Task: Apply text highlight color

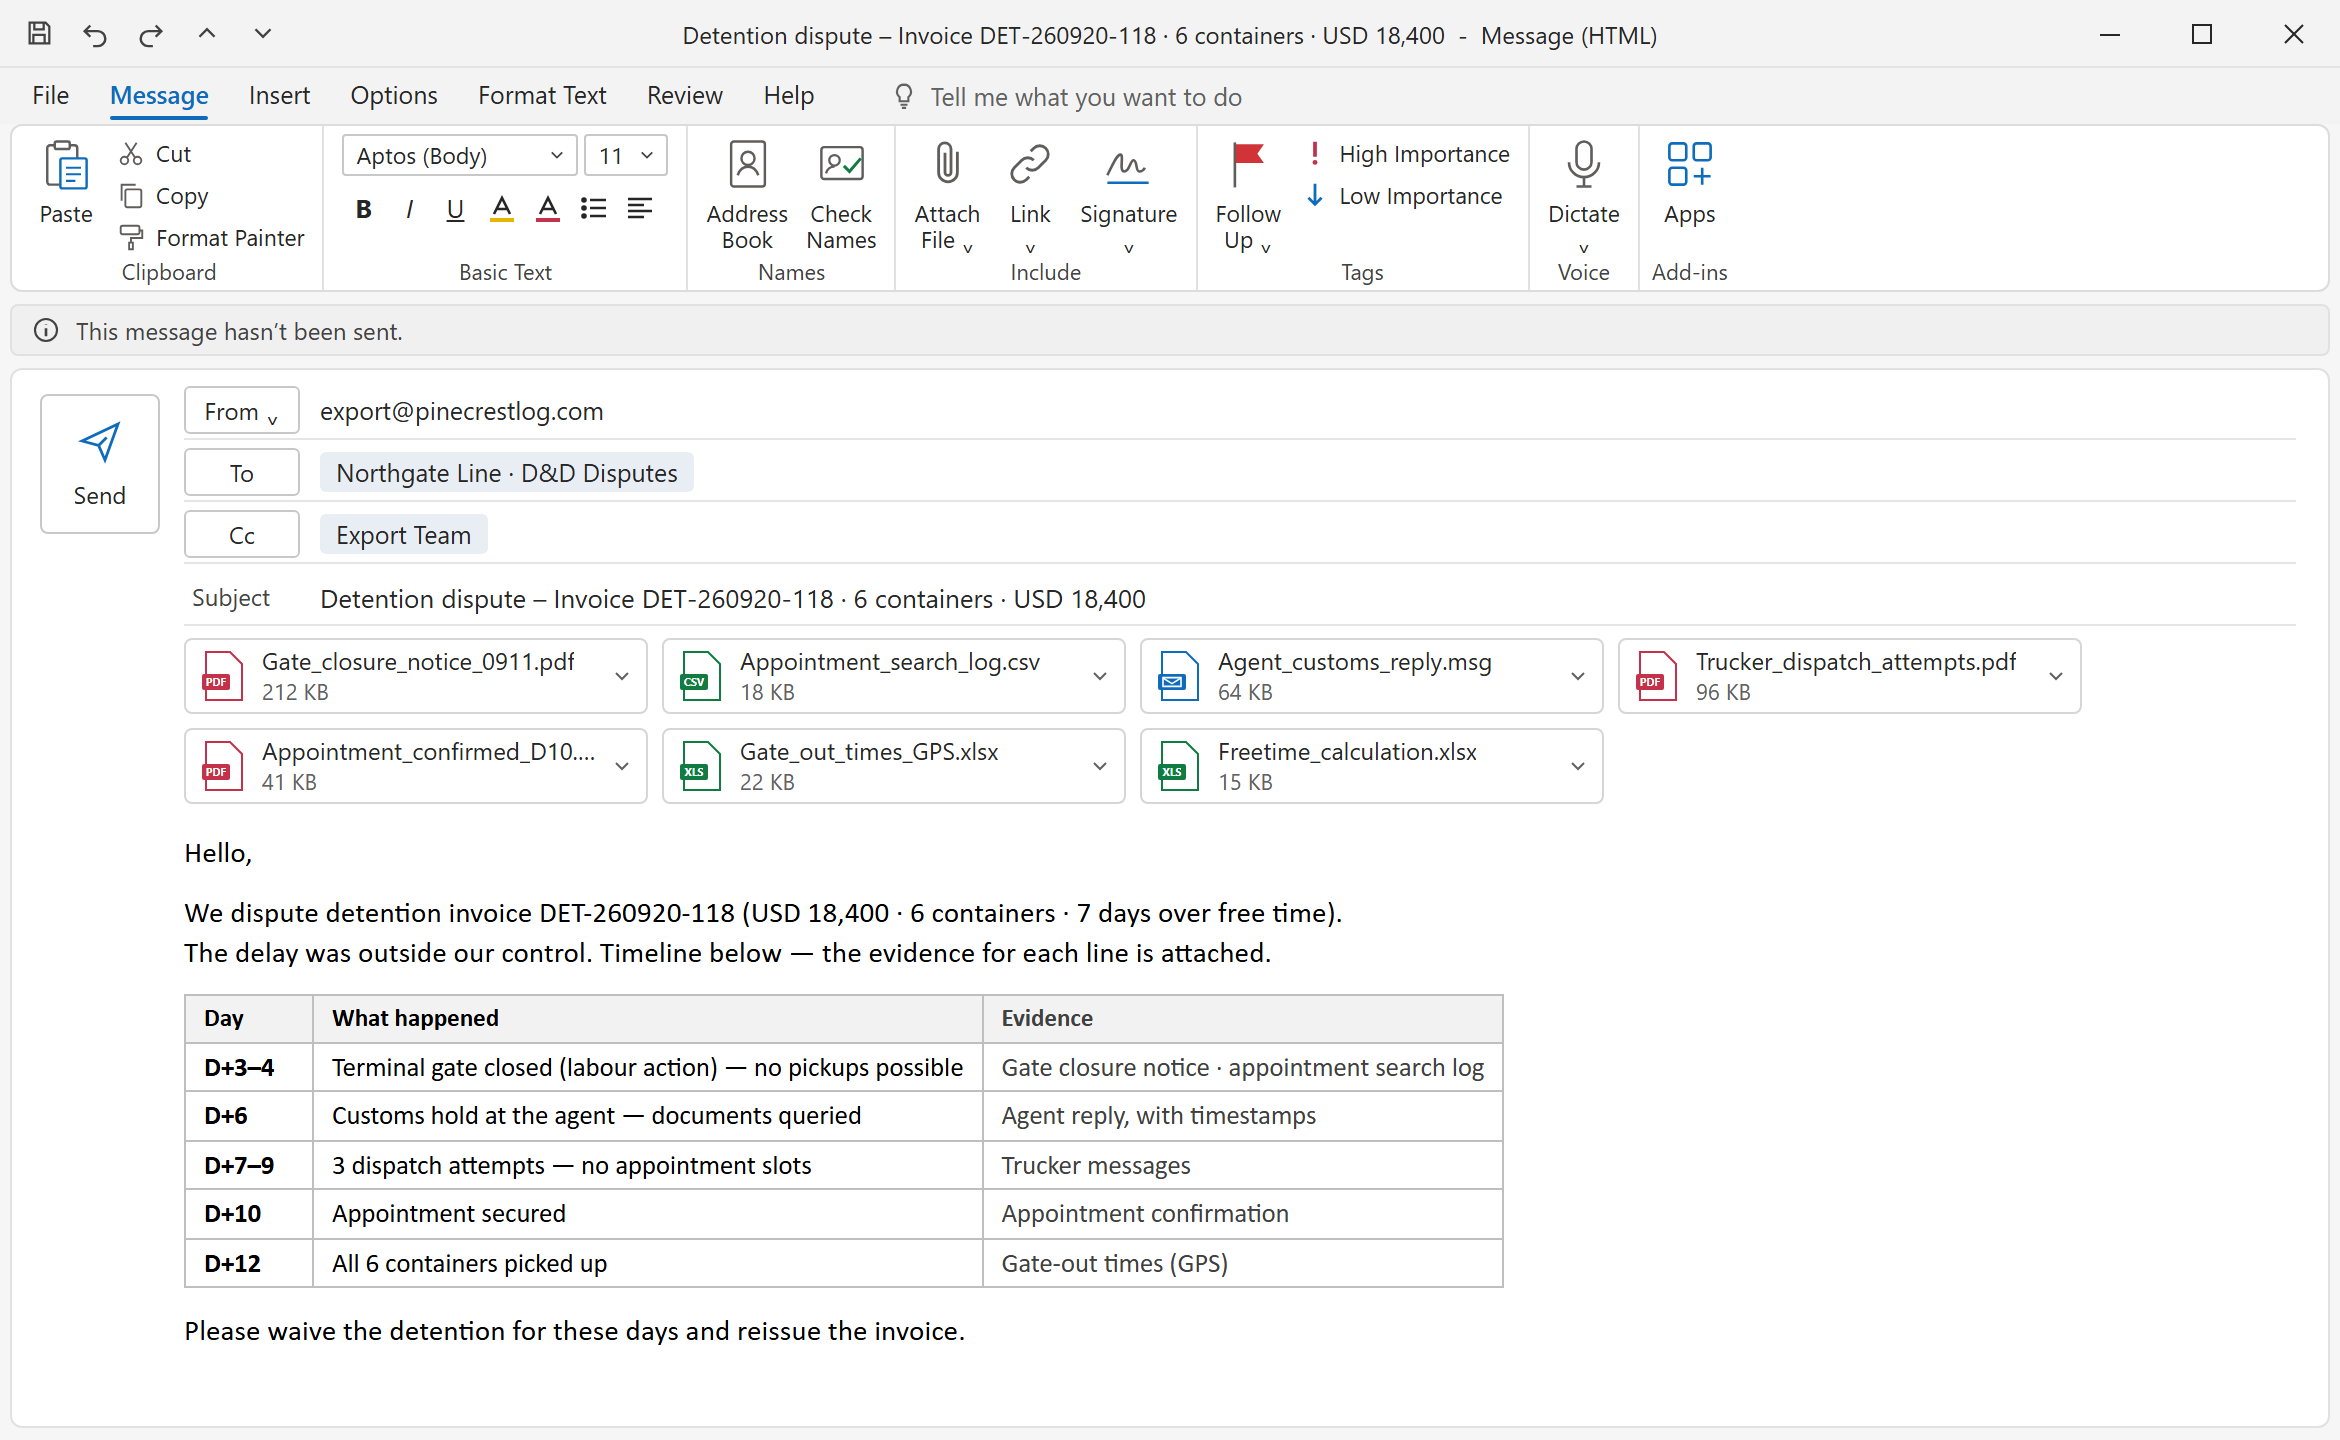Action: tap(502, 209)
